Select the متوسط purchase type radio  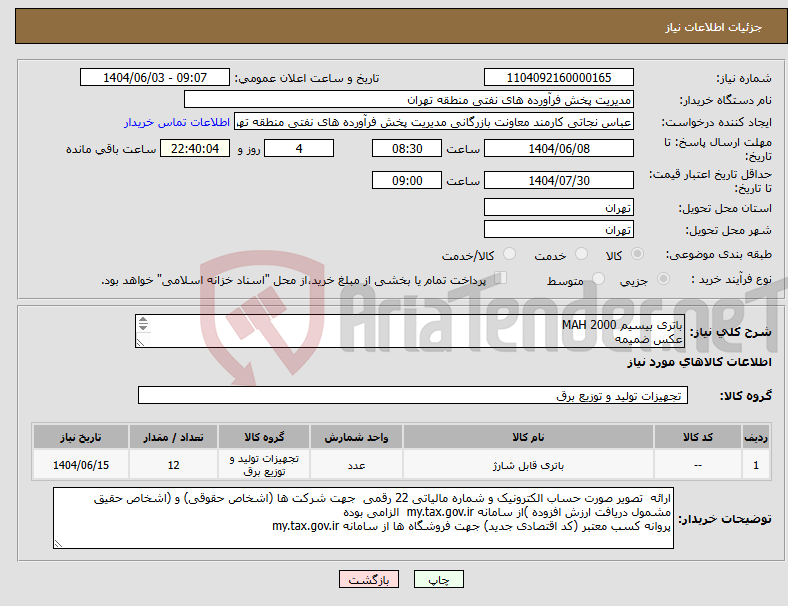(598, 279)
